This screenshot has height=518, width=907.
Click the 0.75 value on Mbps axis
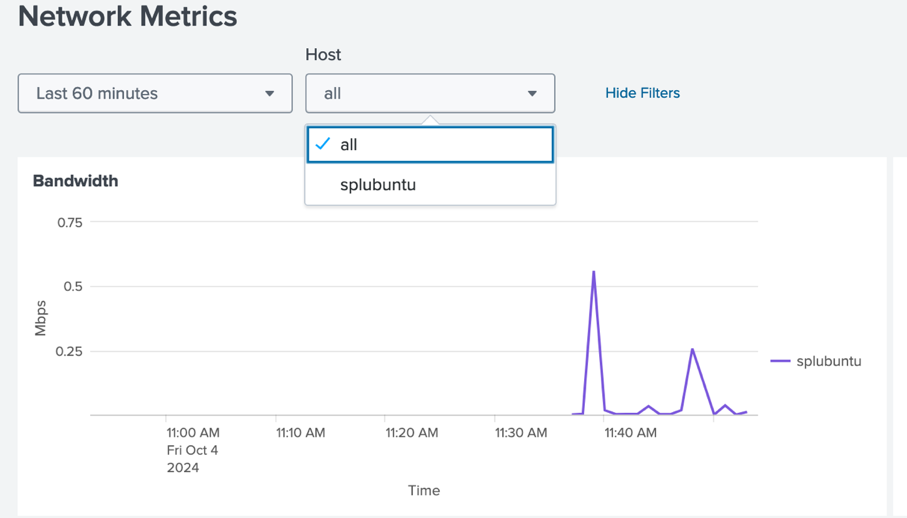tap(69, 222)
